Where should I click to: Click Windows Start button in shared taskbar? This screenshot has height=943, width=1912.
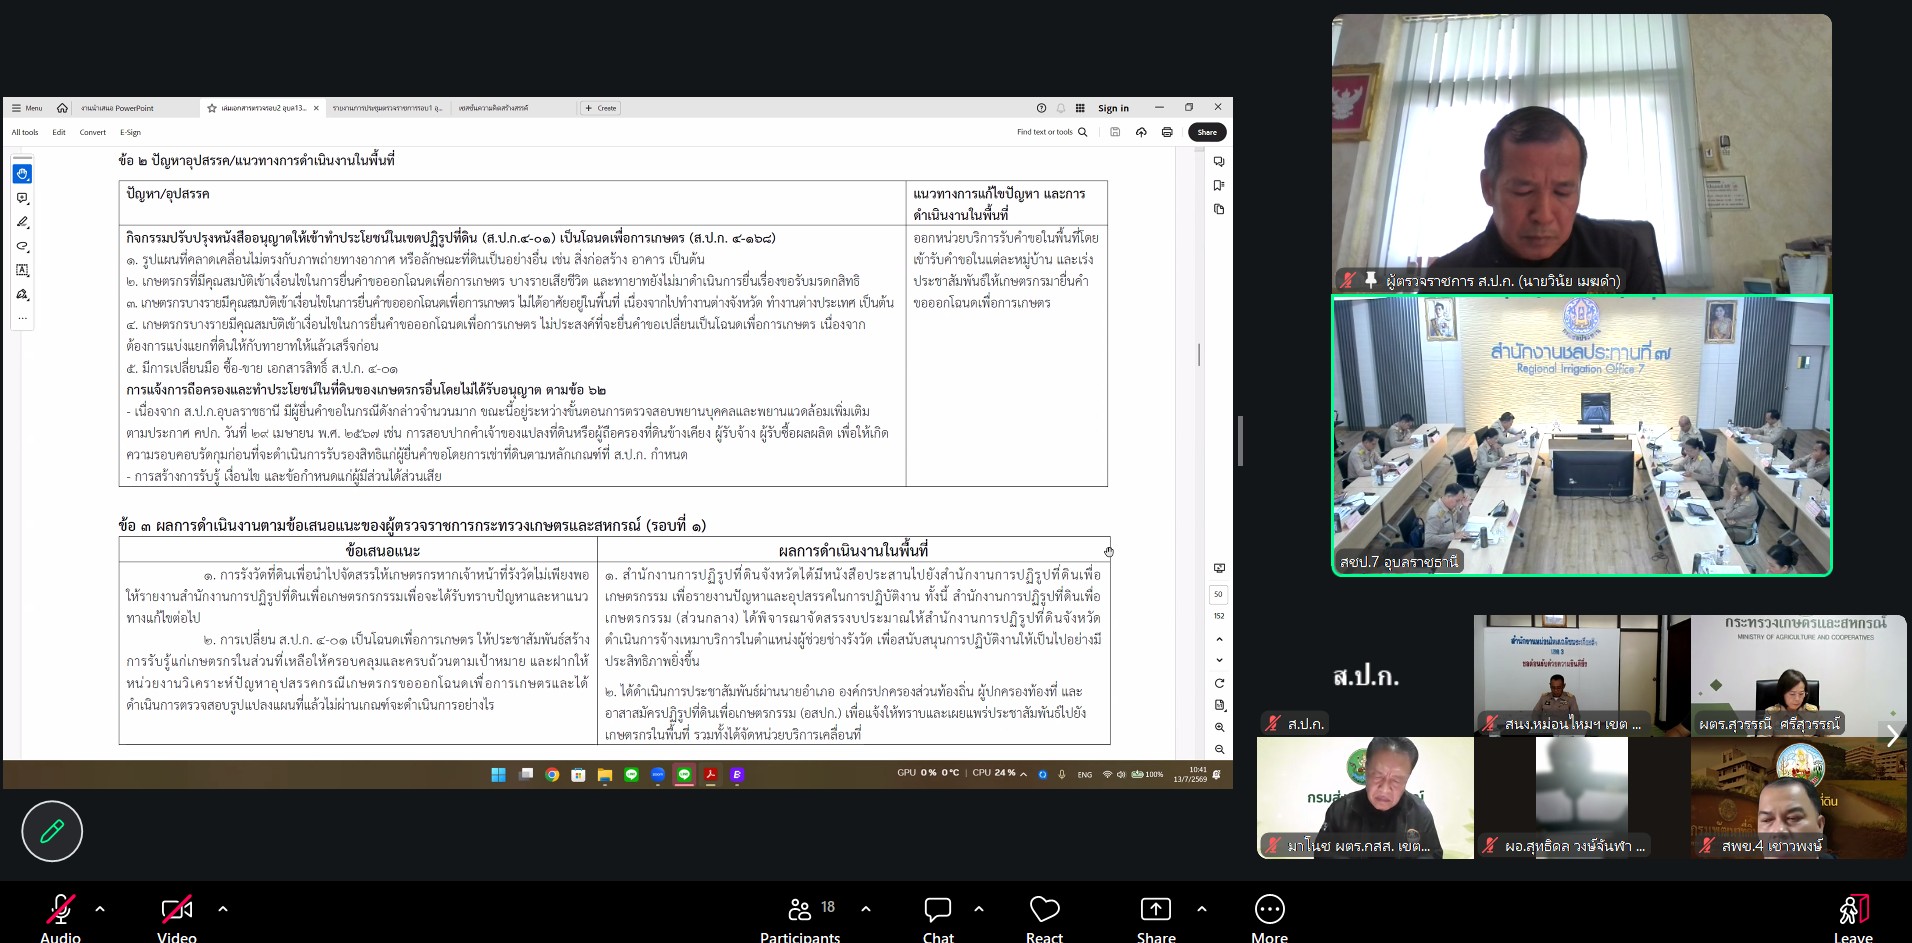498,774
